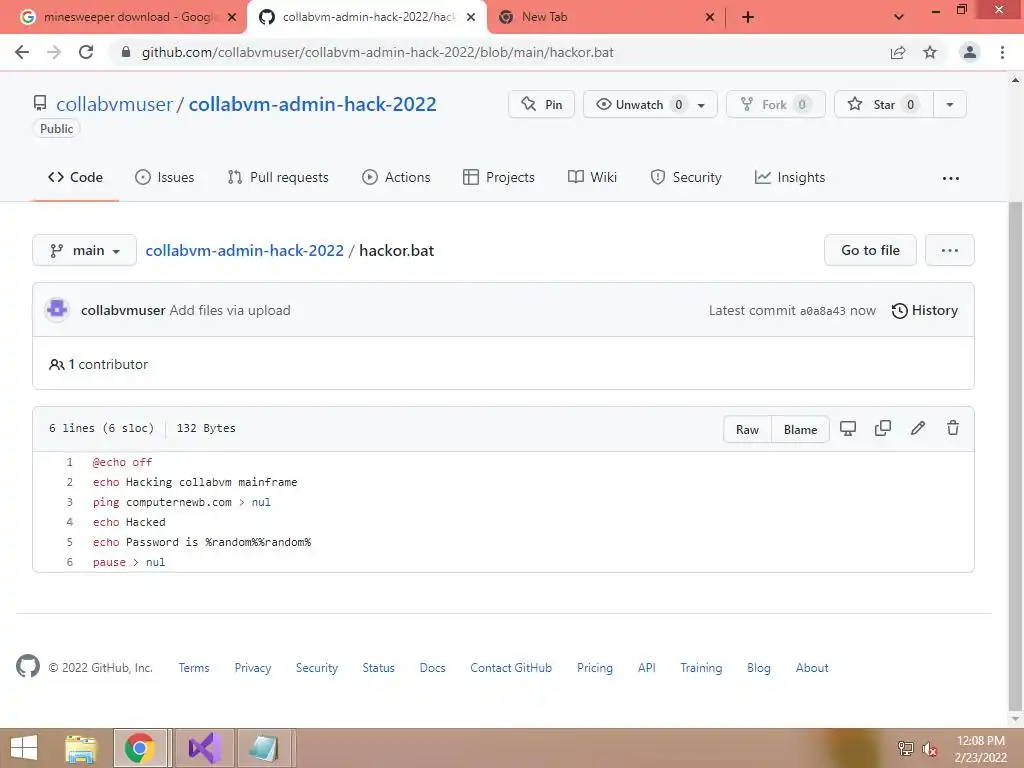Image resolution: width=1024 pixels, height=768 pixels.
Task: Click the collabvmuser avatar in commit row
Action: 57,310
